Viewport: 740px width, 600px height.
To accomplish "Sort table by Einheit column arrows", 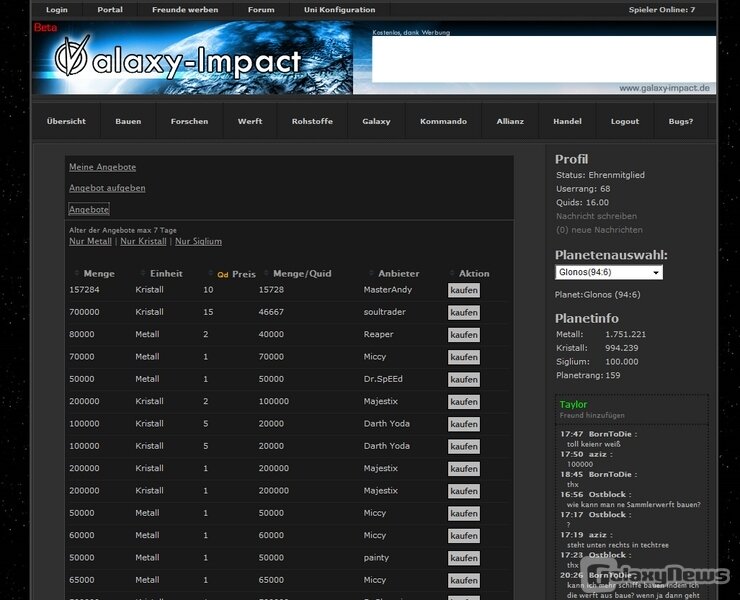I will [x=143, y=273].
